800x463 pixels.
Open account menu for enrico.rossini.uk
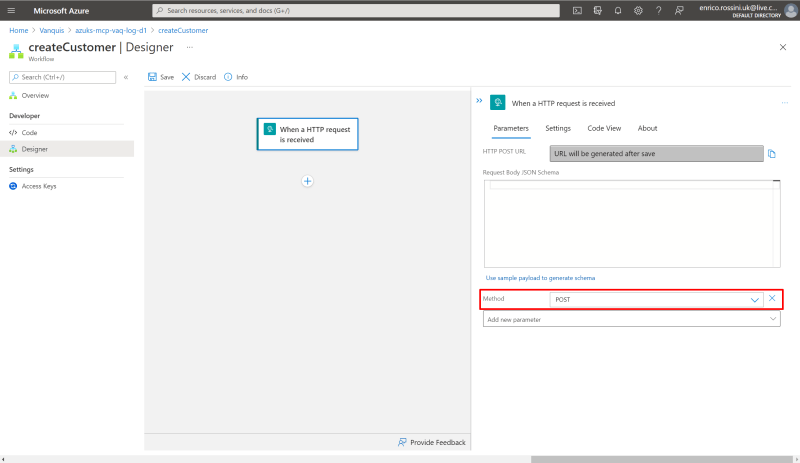click(745, 10)
